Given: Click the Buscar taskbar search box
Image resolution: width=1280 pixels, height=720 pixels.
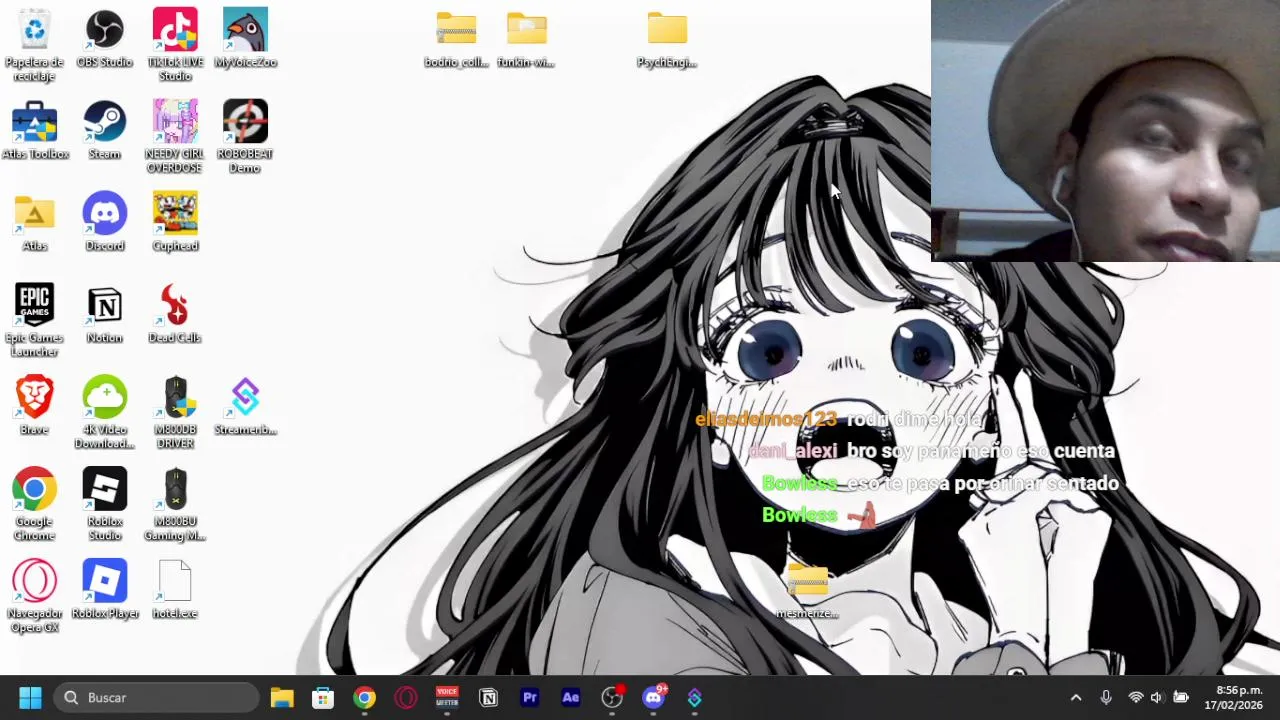Looking at the screenshot, I should coord(155,697).
